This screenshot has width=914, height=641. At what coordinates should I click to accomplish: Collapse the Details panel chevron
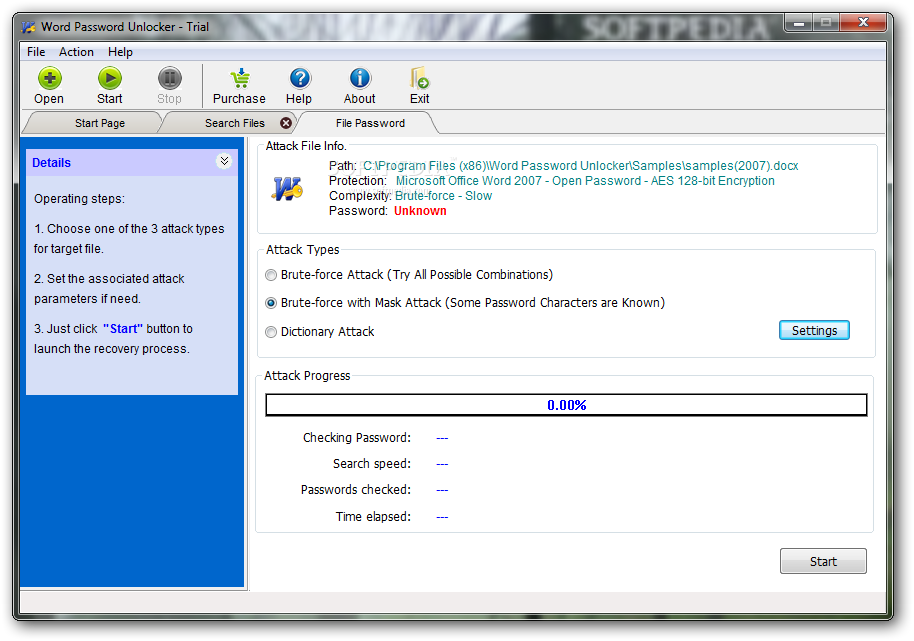coord(224,161)
